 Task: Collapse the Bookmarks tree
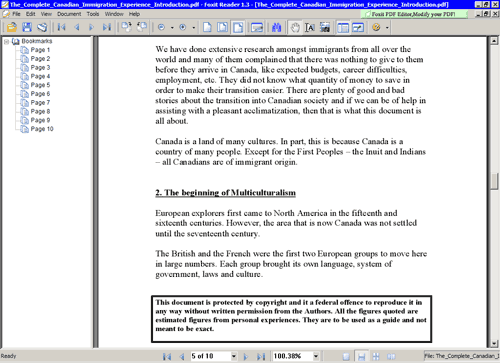point(6,42)
